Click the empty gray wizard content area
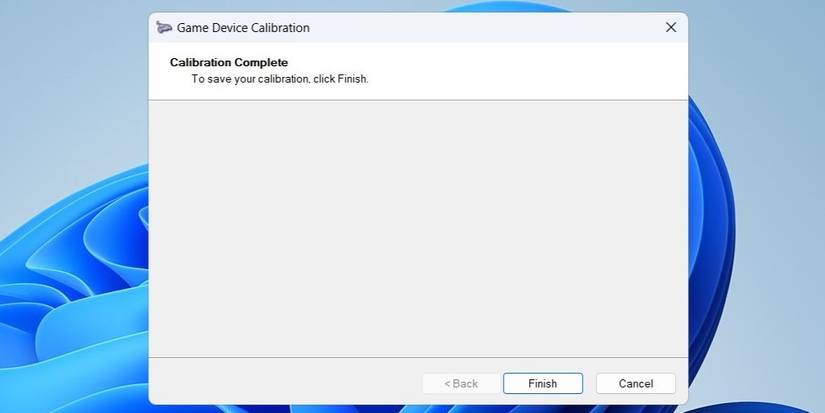The height and width of the screenshot is (413, 825). pos(418,228)
